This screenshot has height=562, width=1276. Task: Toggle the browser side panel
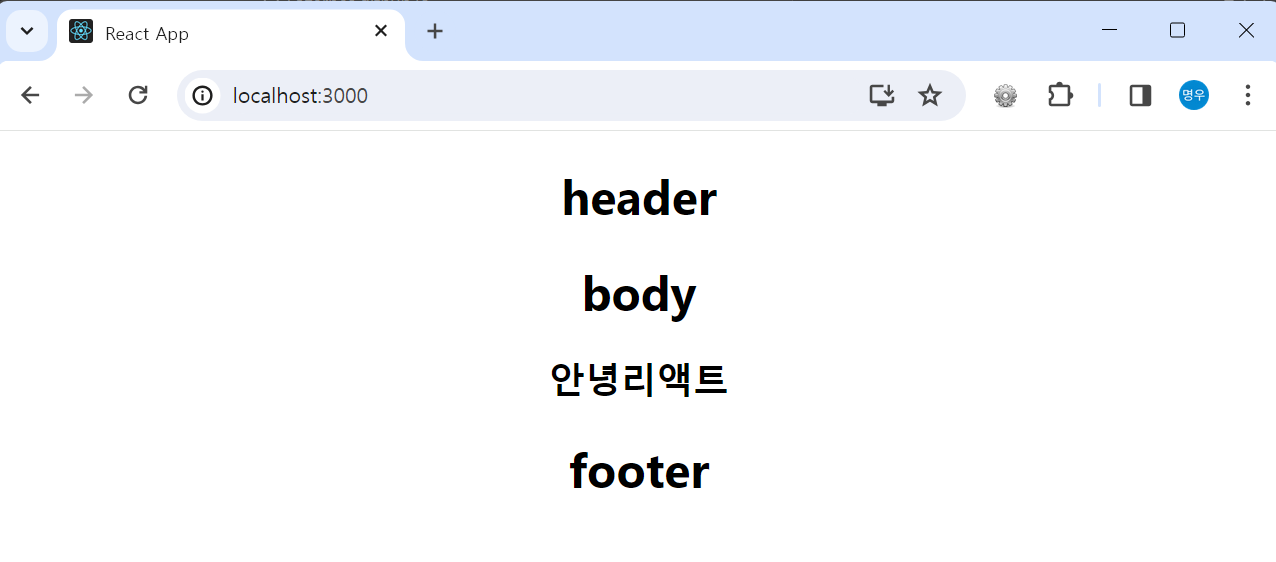(x=1140, y=95)
